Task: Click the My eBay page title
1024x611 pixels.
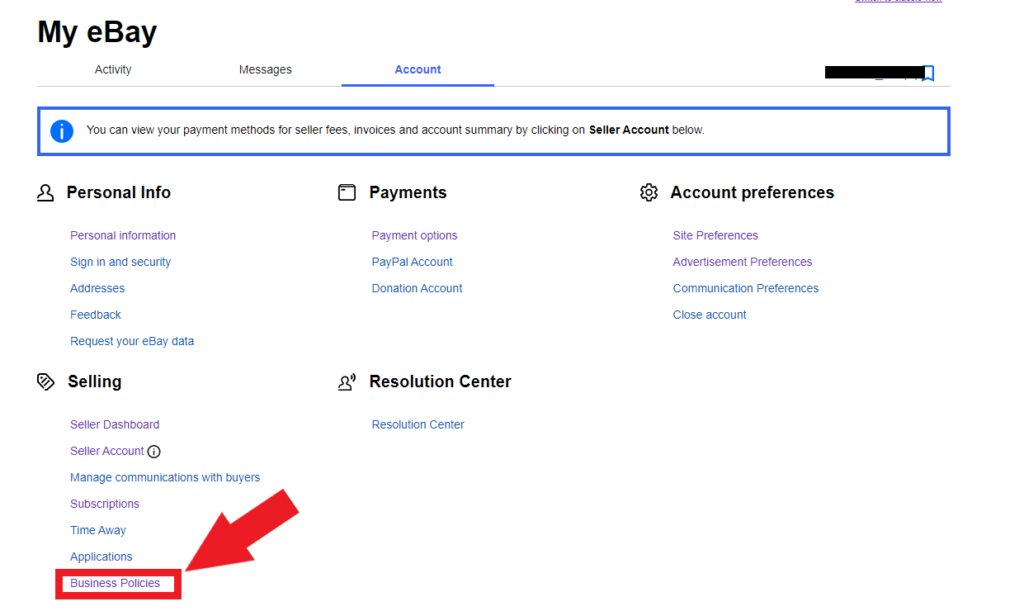Action: [97, 31]
